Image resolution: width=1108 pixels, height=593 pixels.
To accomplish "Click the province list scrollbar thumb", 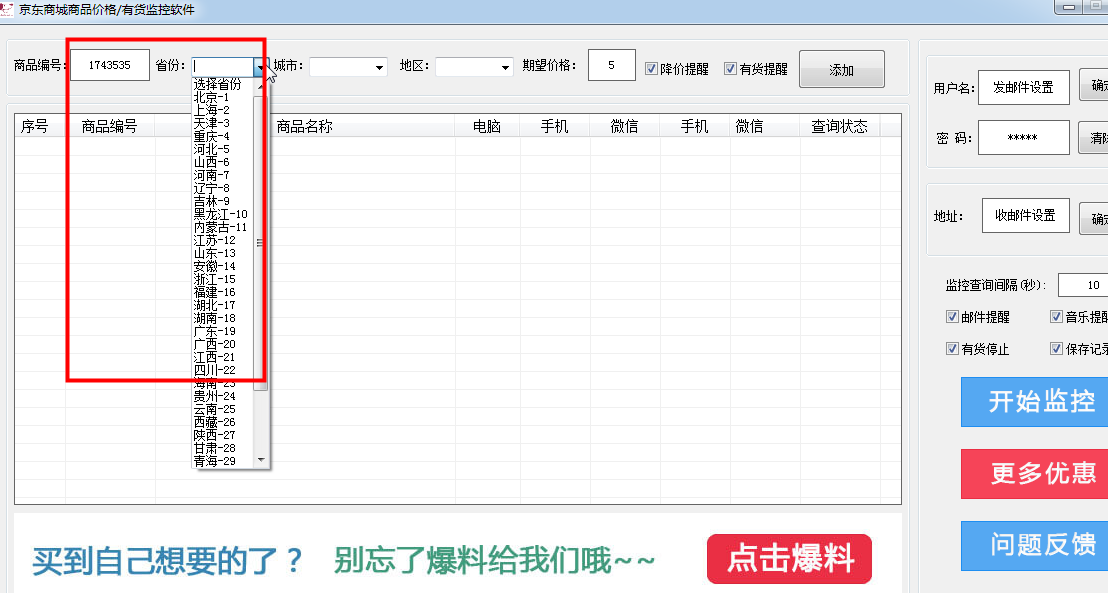I will point(261,242).
